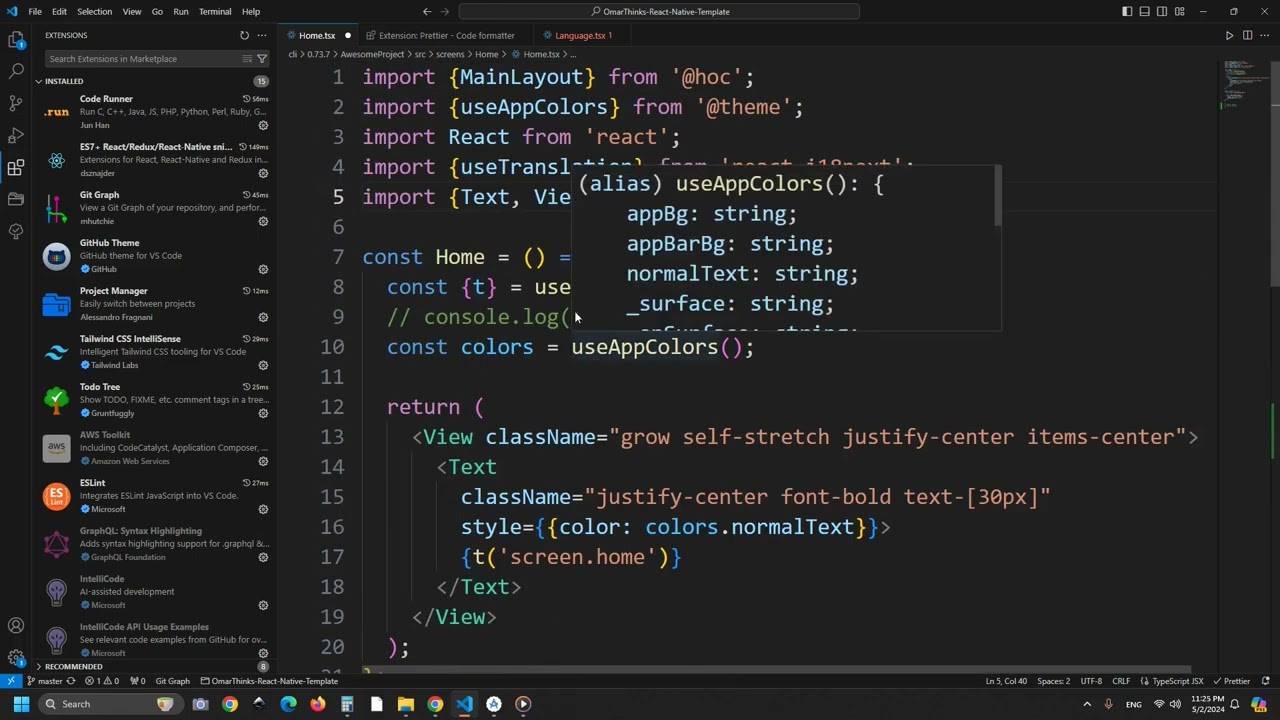The height and width of the screenshot is (720, 1280).
Task: Refresh the extensions list
Action: [244, 35]
